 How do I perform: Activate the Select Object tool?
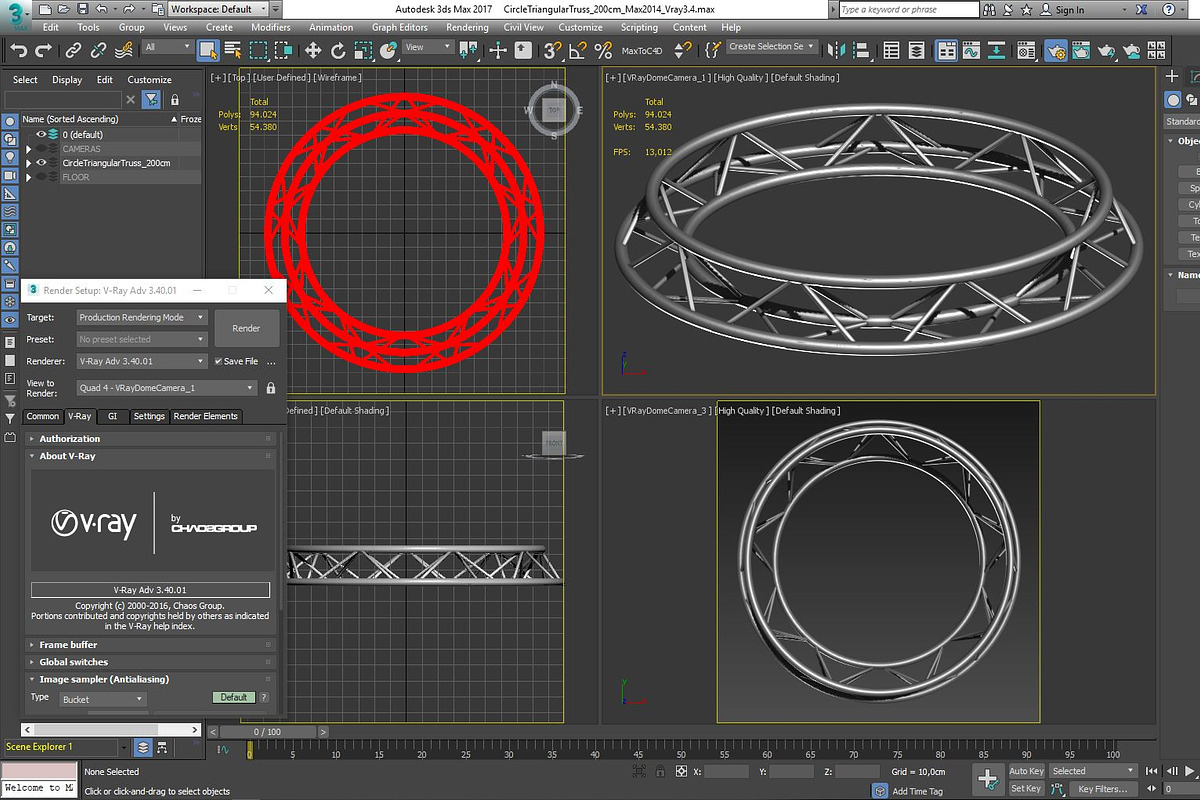[208, 50]
